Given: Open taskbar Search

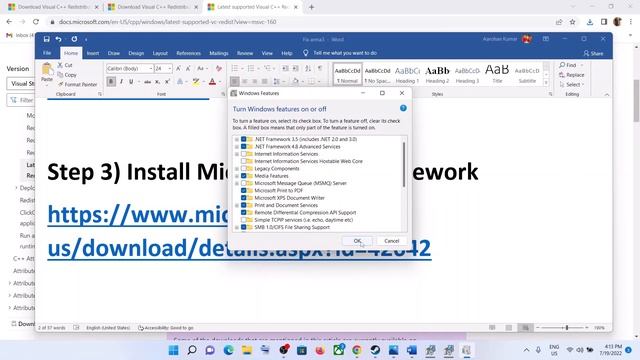Looking at the screenshot, I should click(x=192, y=350).
